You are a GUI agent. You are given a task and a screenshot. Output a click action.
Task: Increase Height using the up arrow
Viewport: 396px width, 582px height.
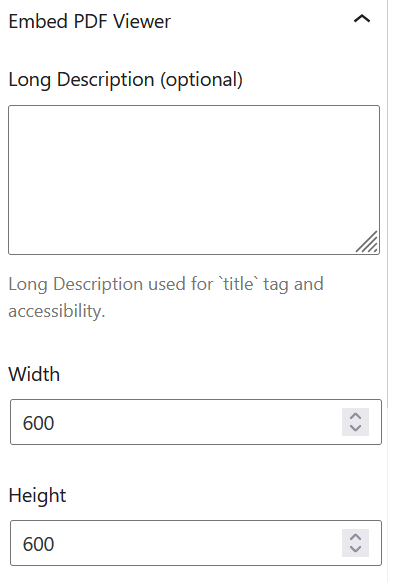356,537
